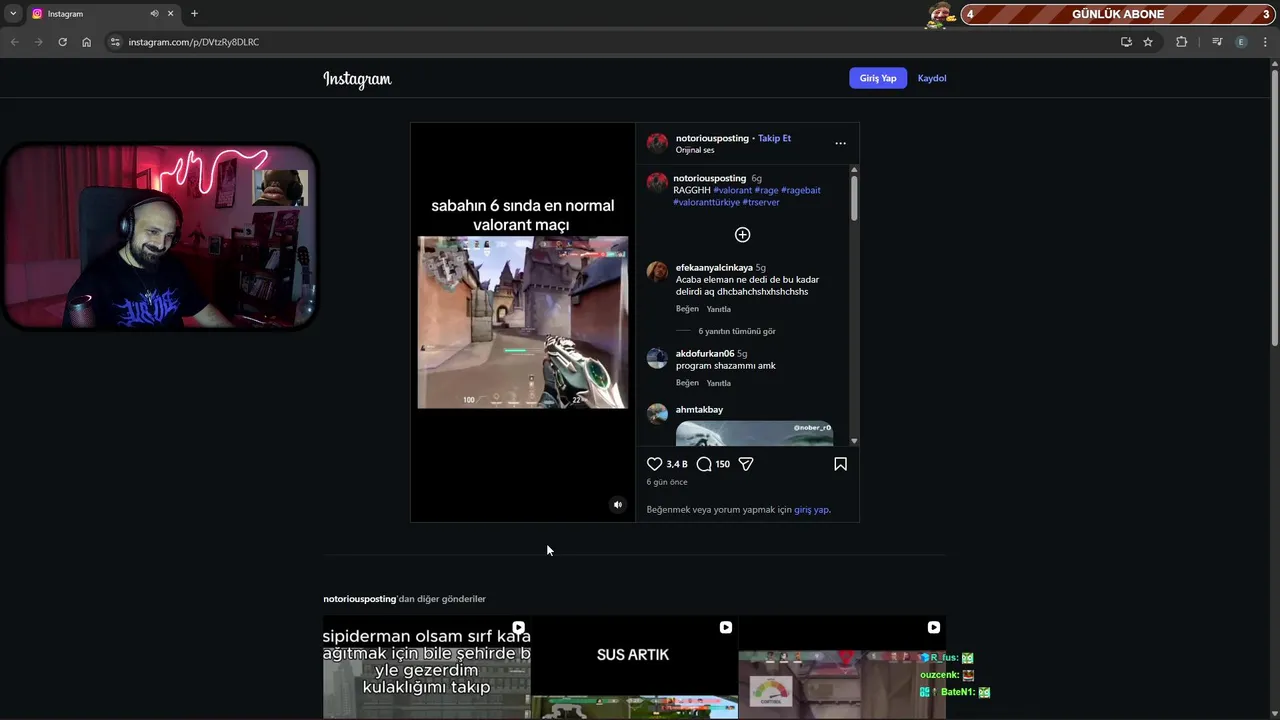Open SUS ARTIK reel thumbnail
This screenshot has width=1280, height=720.
(634, 666)
